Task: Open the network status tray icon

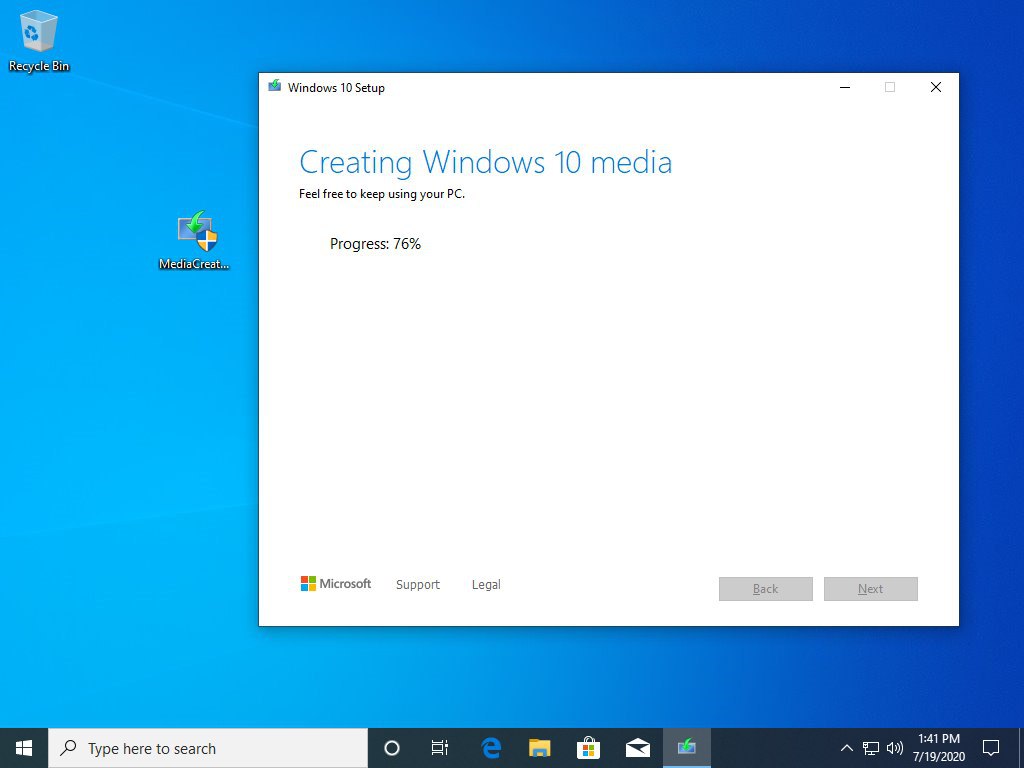Action: pos(871,748)
